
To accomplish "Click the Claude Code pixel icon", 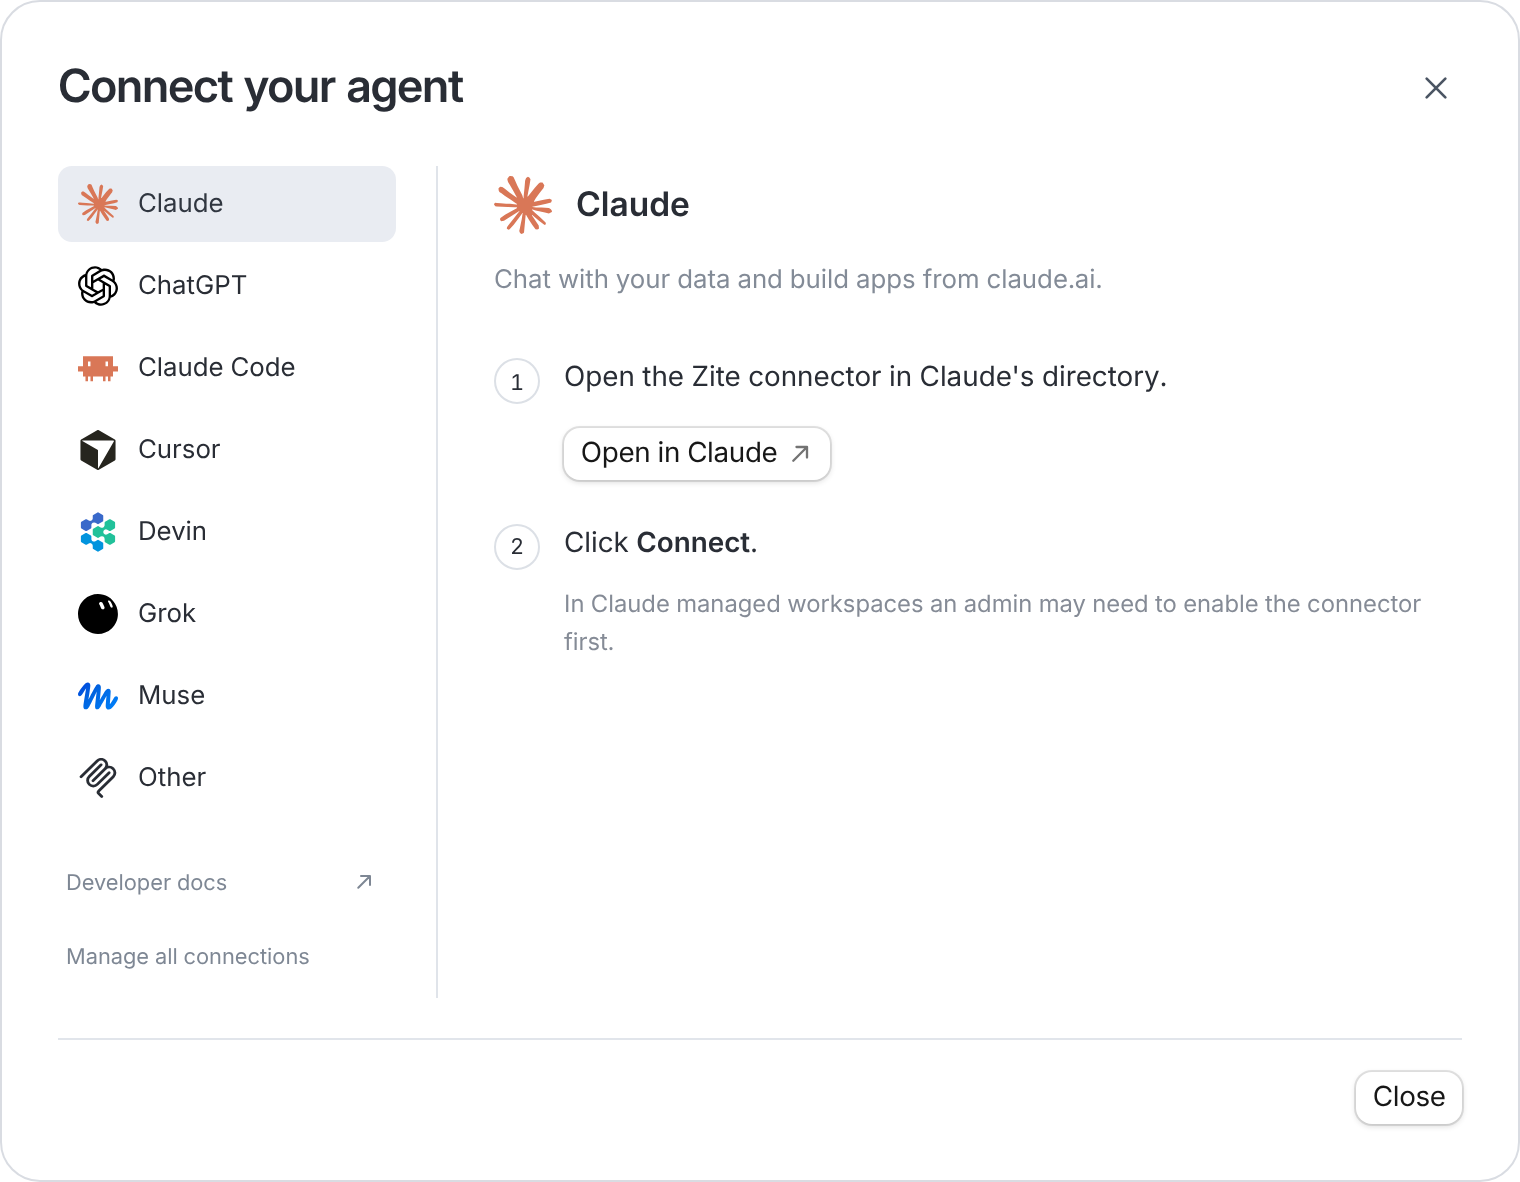I will (x=98, y=368).
